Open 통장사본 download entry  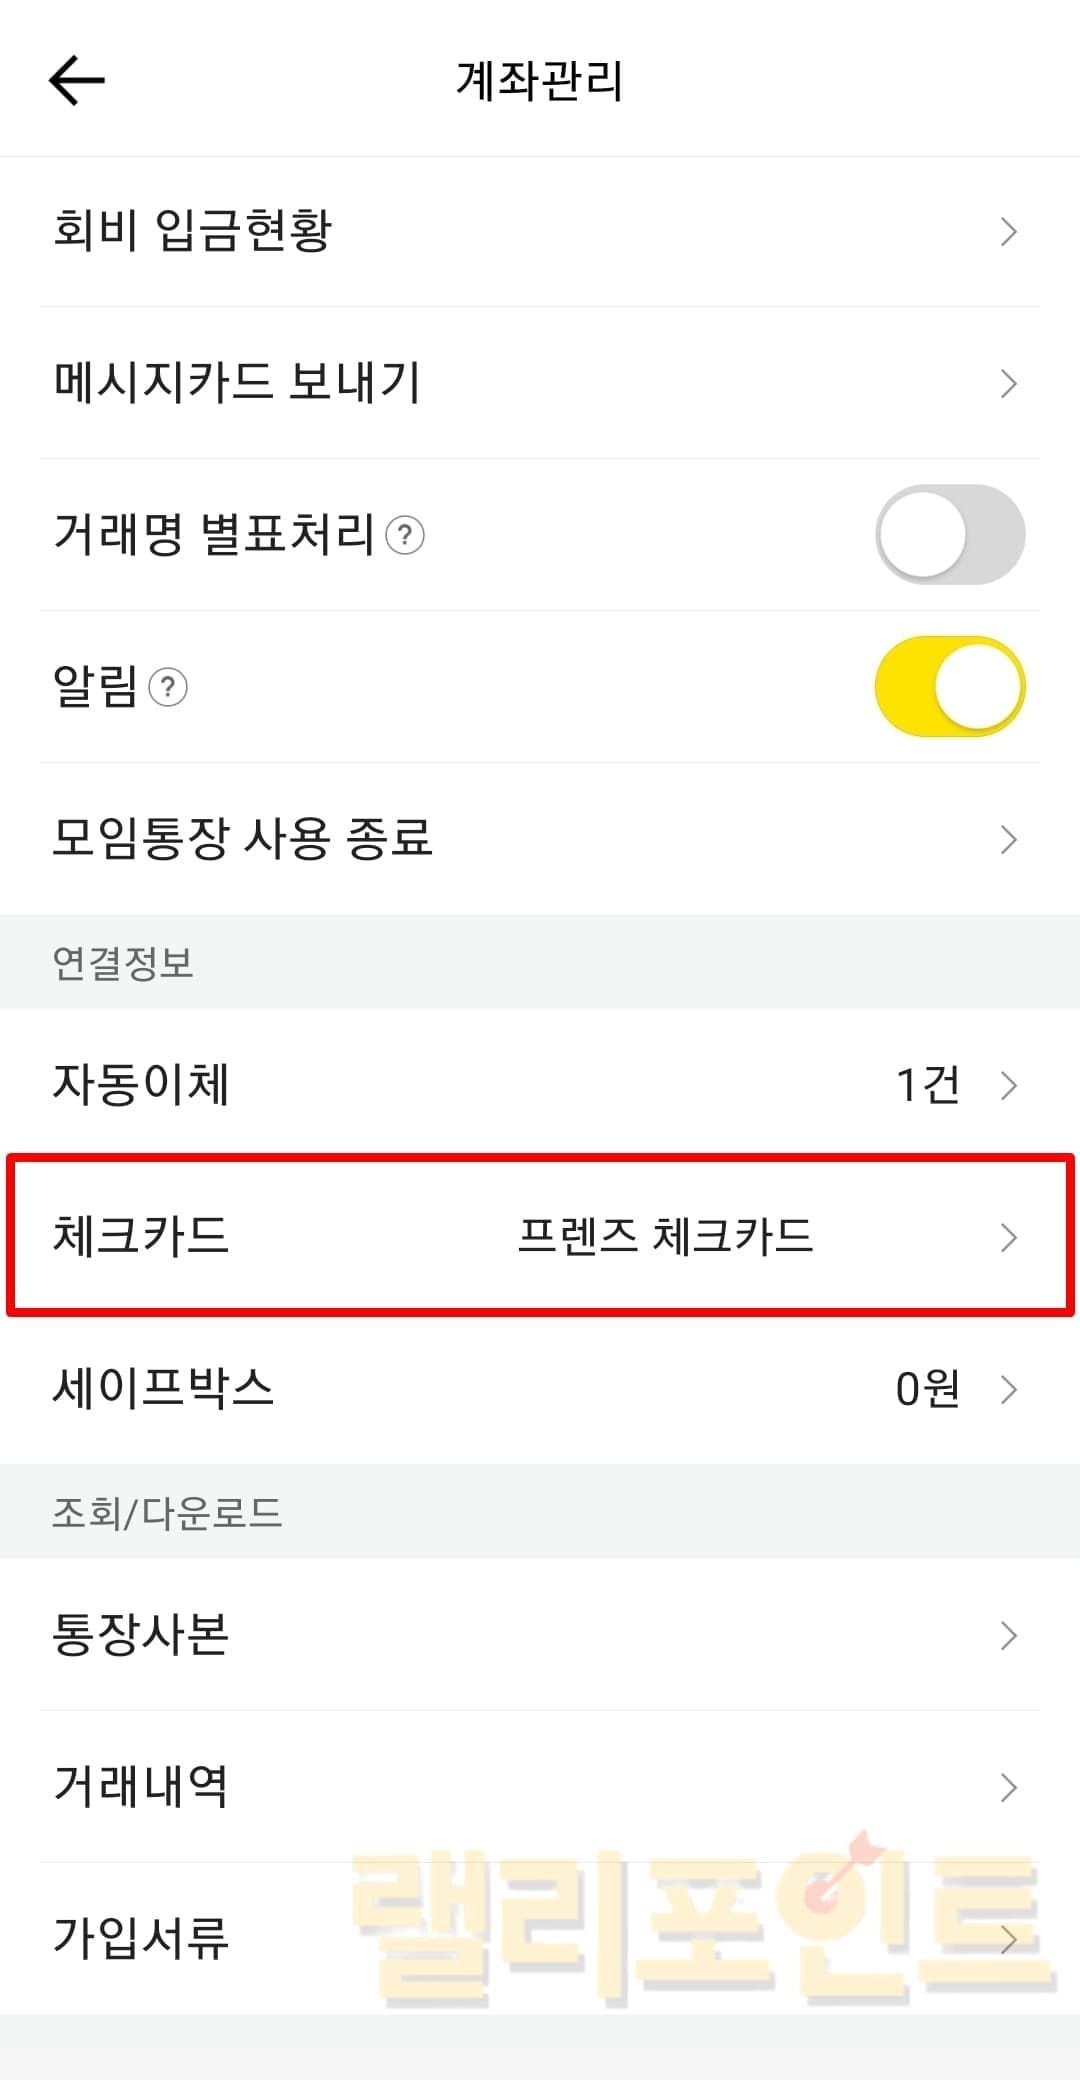coord(142,1635)
